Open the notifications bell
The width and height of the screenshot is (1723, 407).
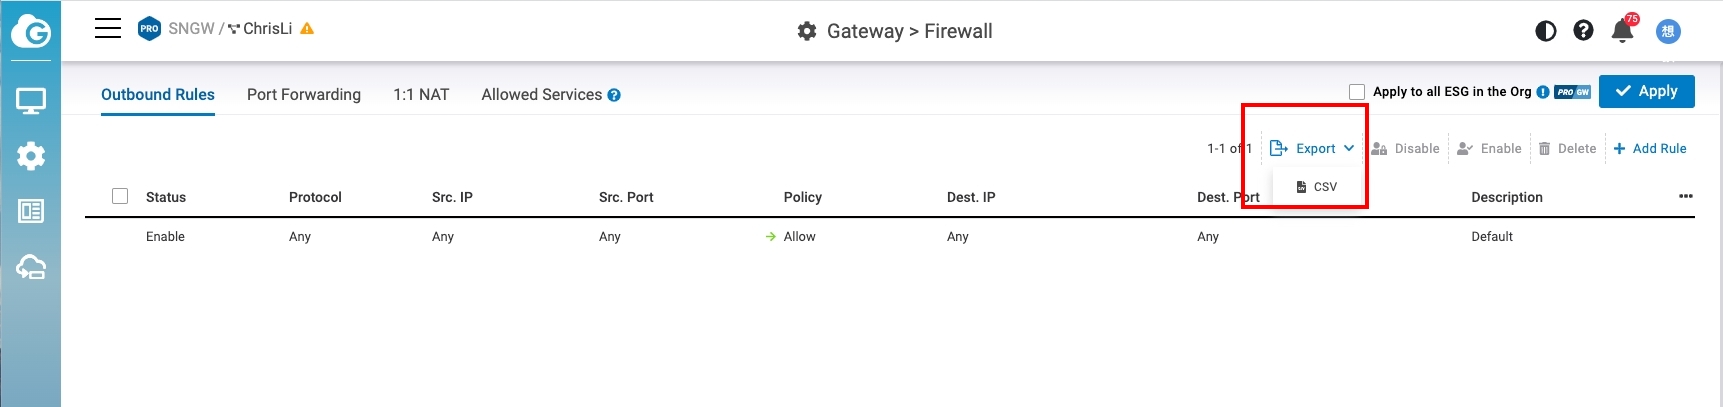(1622, 31)
